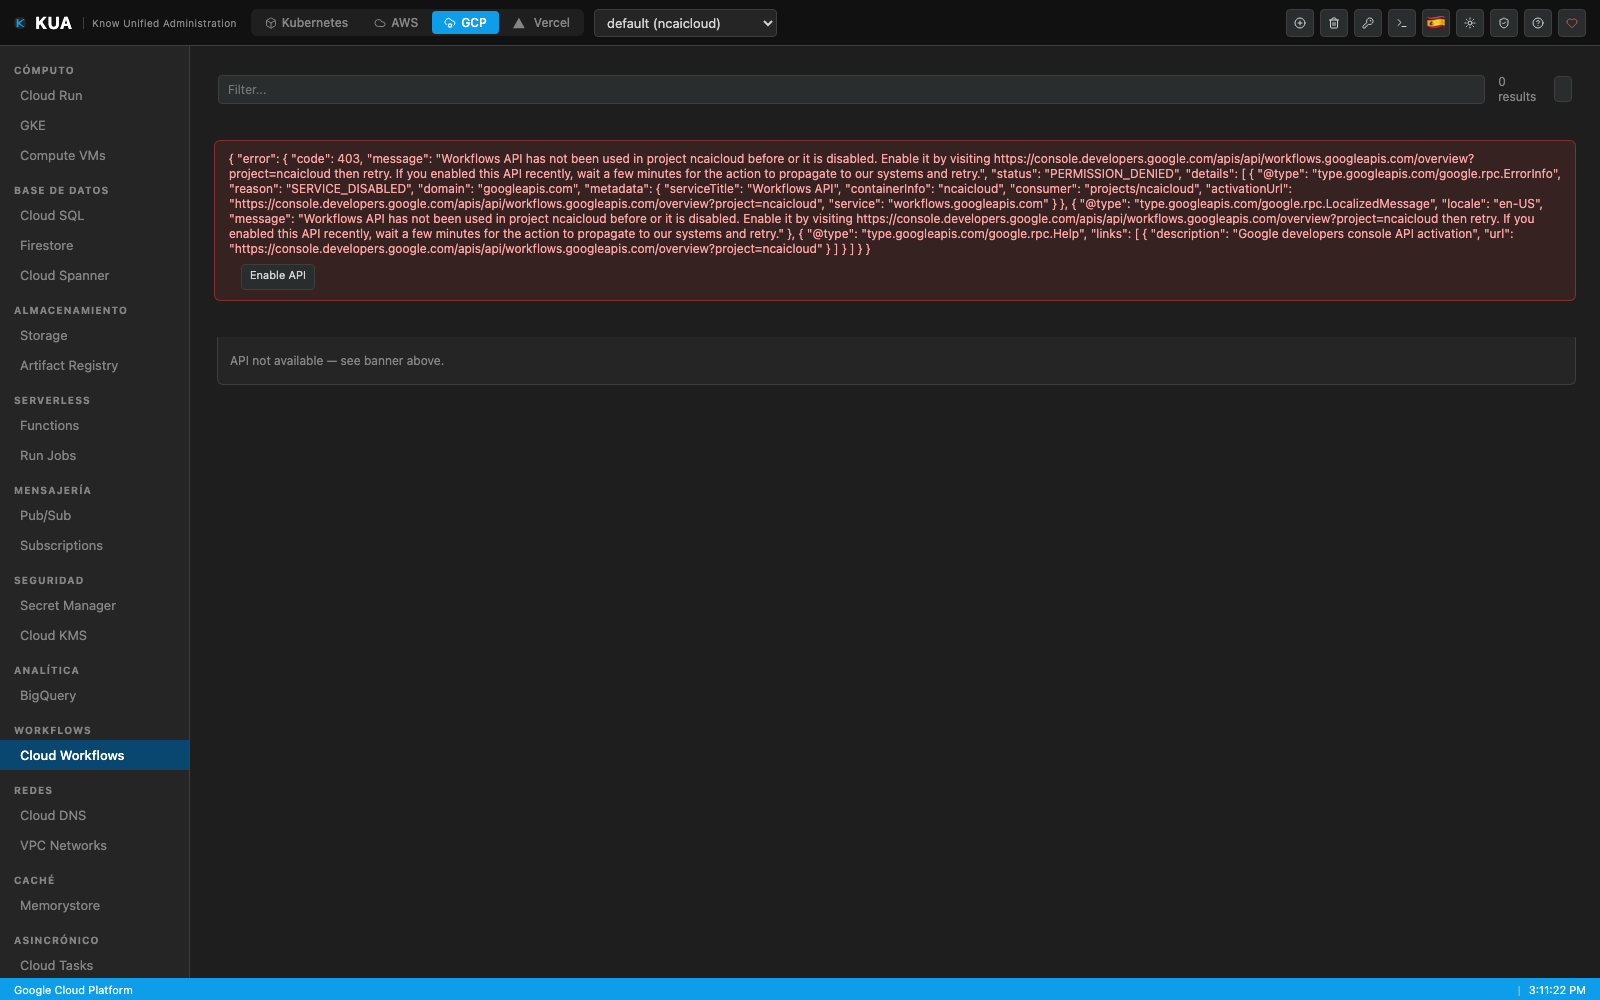
Task: Switch to the AWS tab
Action: (x=396, y=23)
